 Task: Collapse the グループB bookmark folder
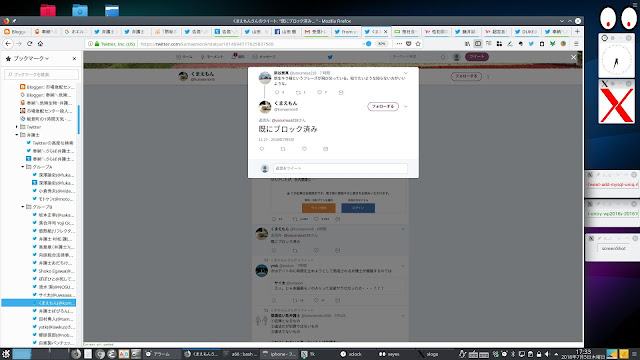(23, 207)
